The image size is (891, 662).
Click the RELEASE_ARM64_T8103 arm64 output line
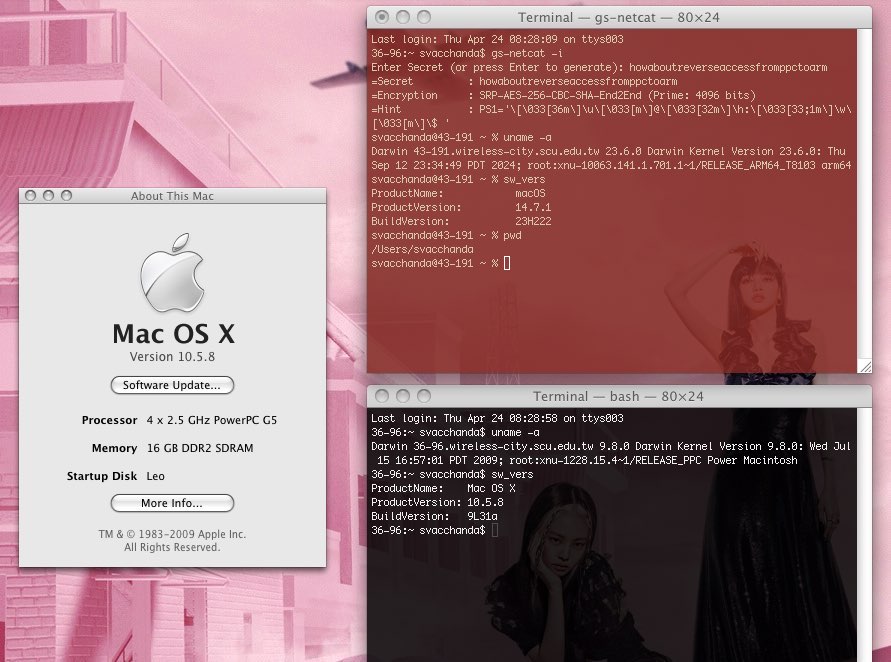pyautogui.click(x=611, y=165)
